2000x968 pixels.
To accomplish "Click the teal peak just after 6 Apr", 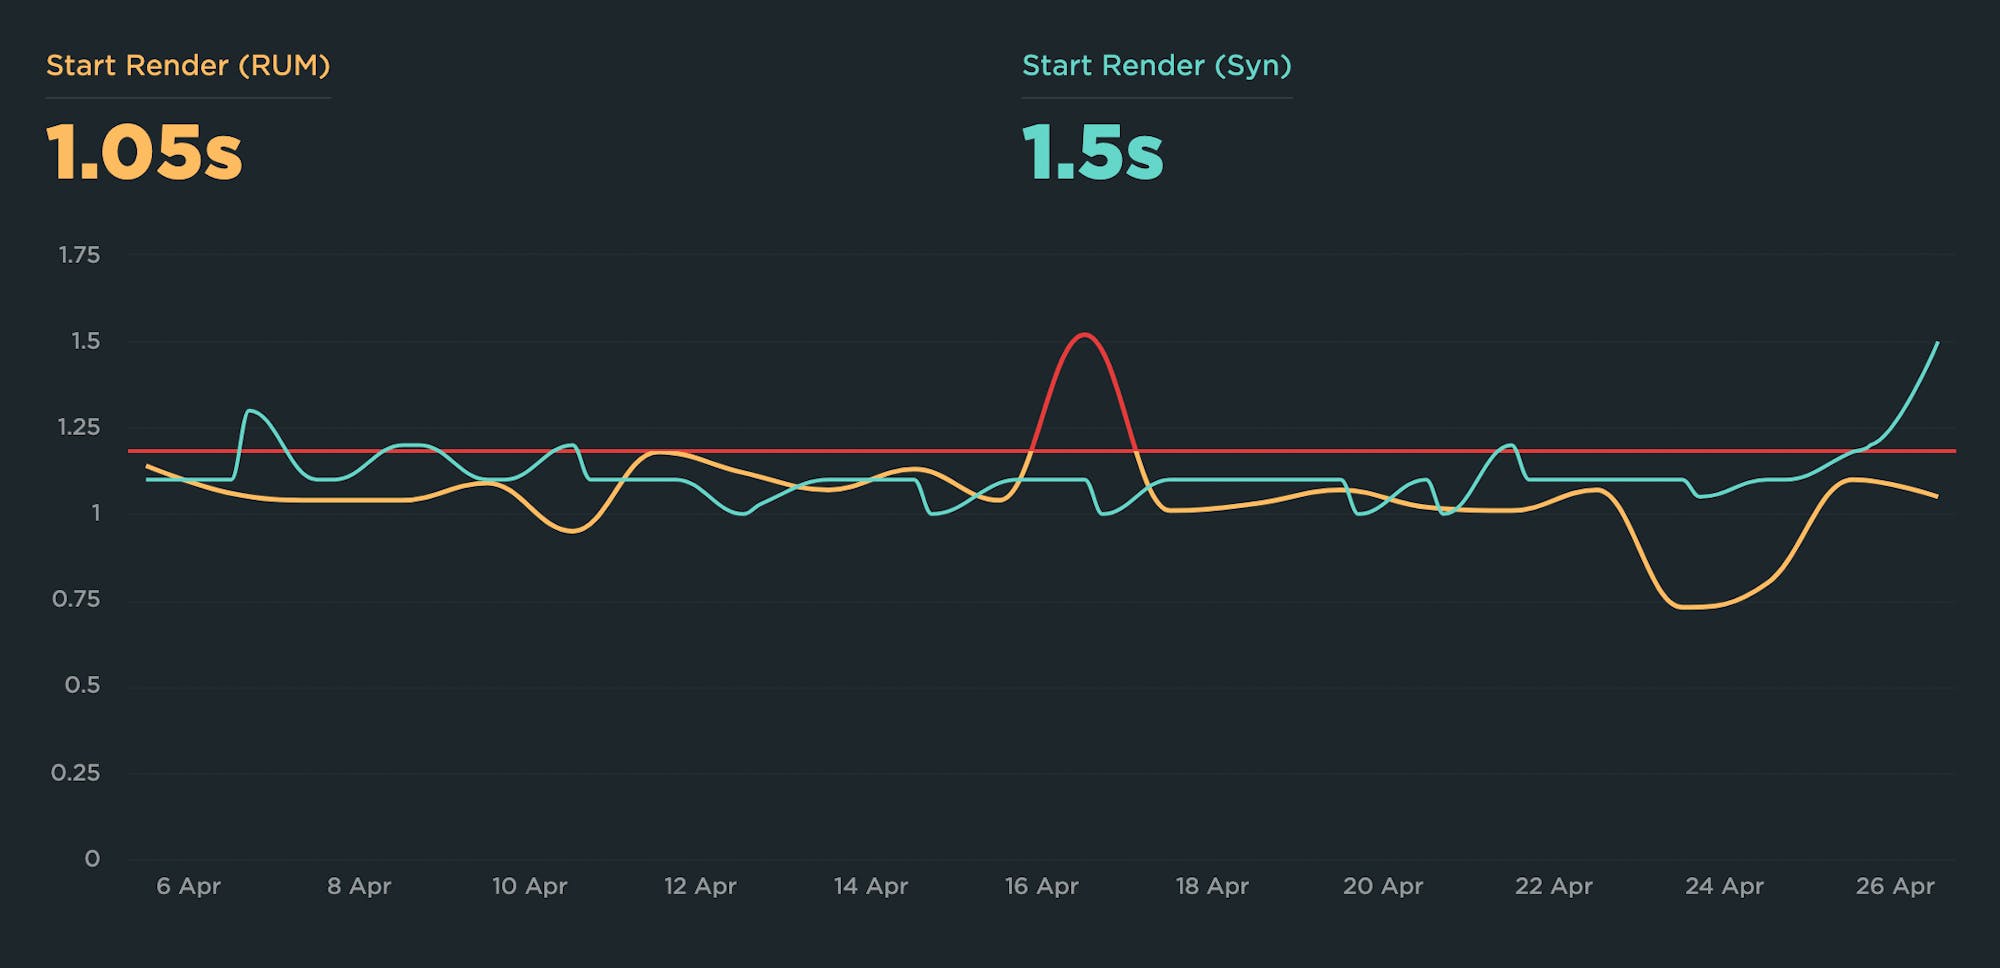I will click(x=249, y=410).
